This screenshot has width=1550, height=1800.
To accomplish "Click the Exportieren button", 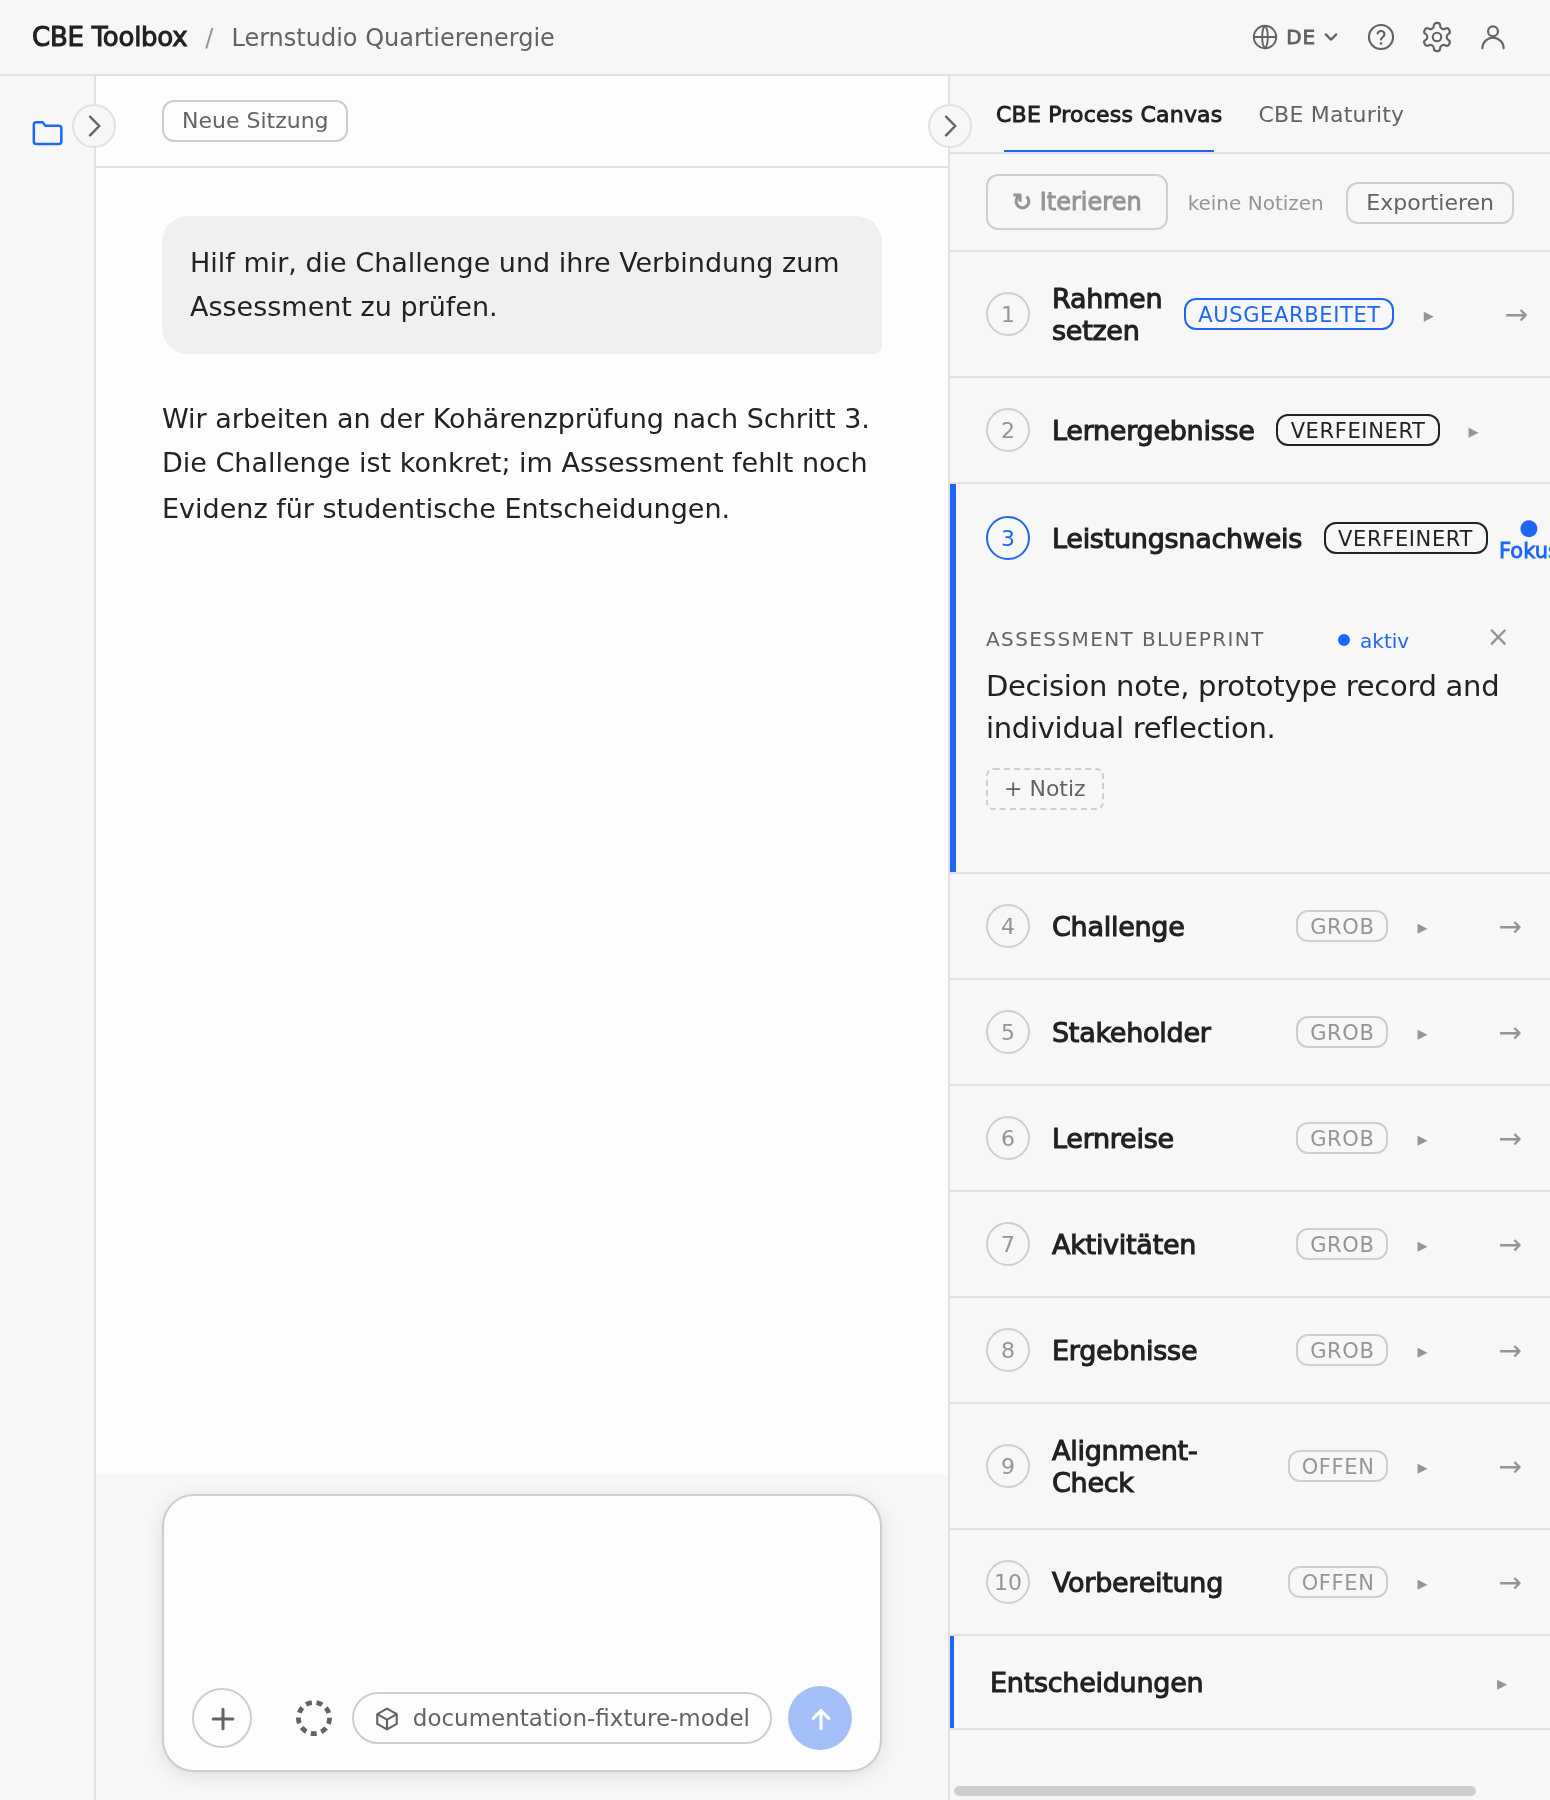I will click(x=1429, y=203).
